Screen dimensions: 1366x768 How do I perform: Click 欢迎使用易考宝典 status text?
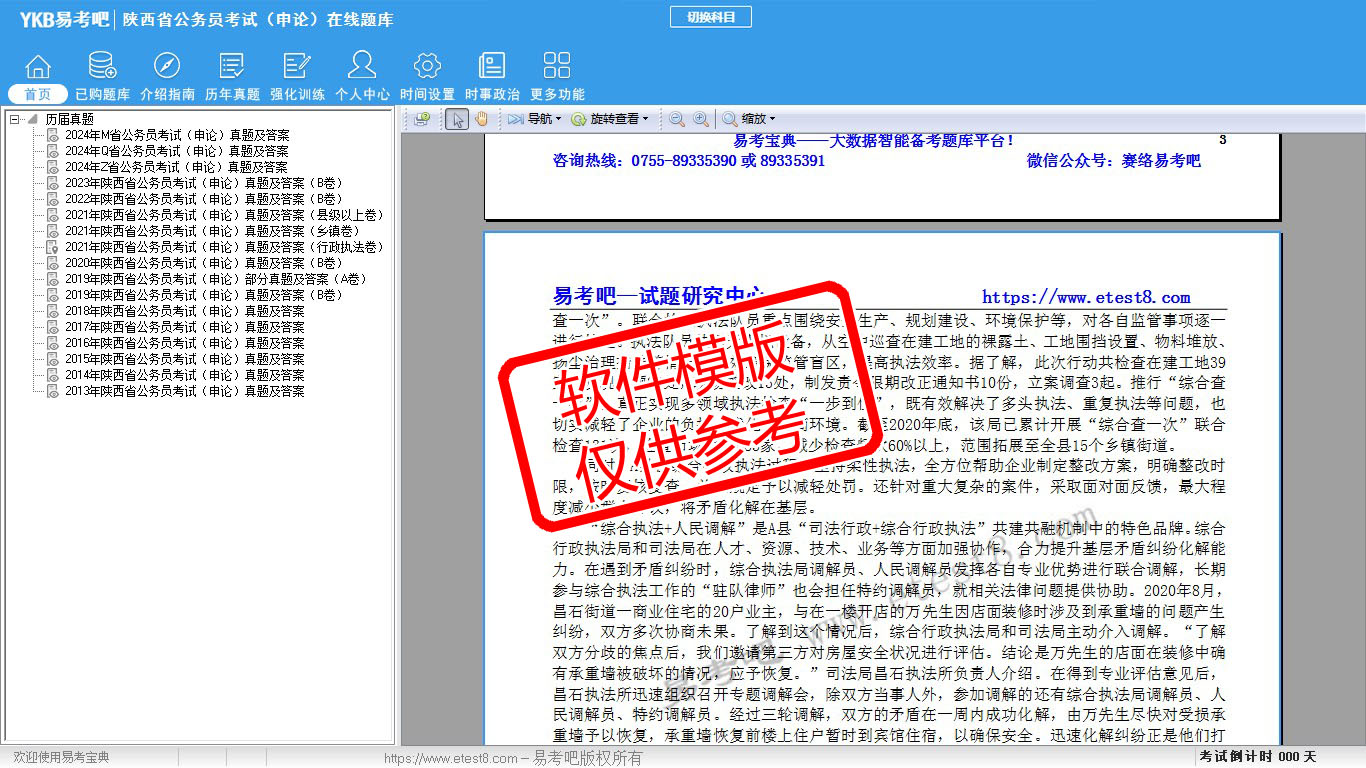coord(61,758)
